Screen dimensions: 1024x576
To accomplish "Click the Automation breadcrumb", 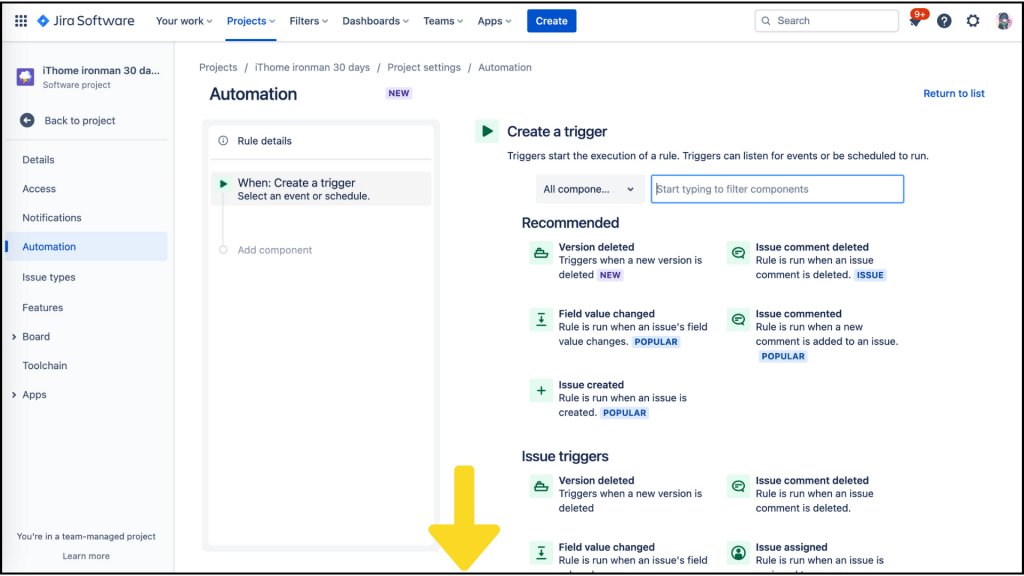I will [x=505, y=67].
